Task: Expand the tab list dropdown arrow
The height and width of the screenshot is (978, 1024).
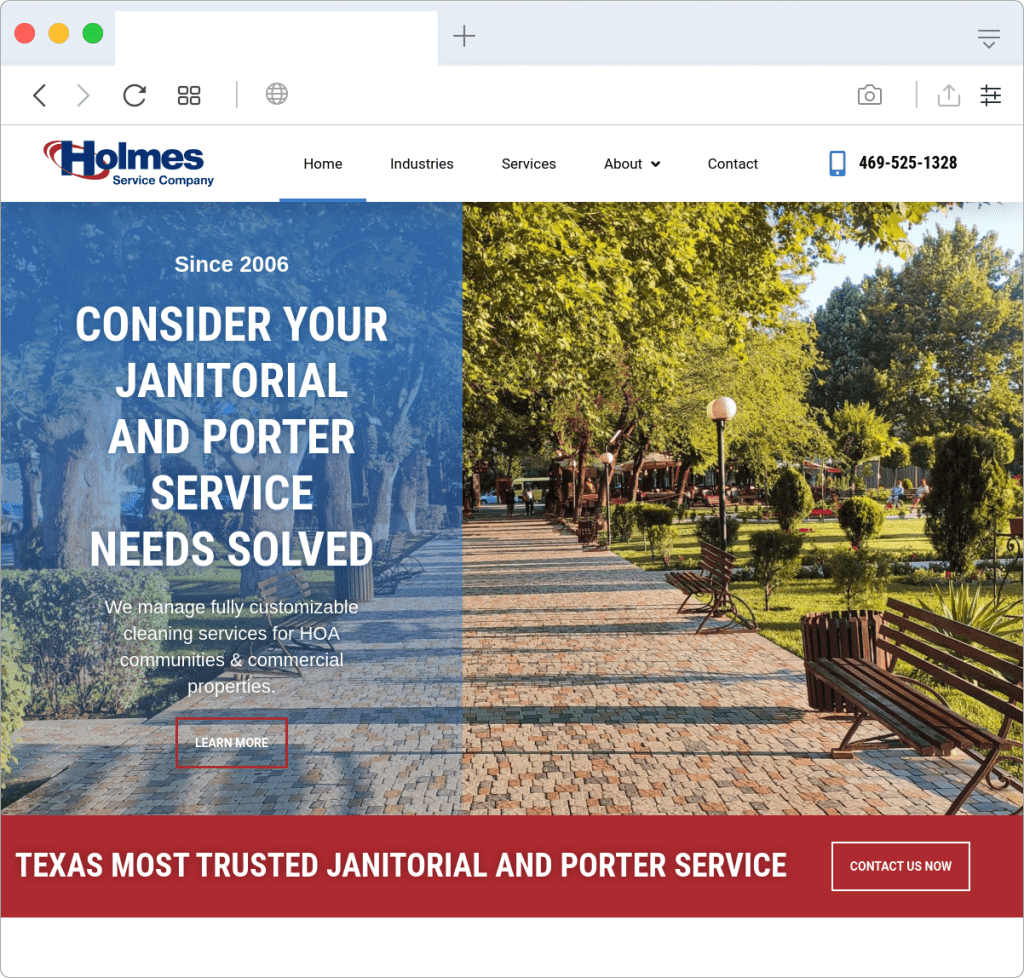Action: 989,39
